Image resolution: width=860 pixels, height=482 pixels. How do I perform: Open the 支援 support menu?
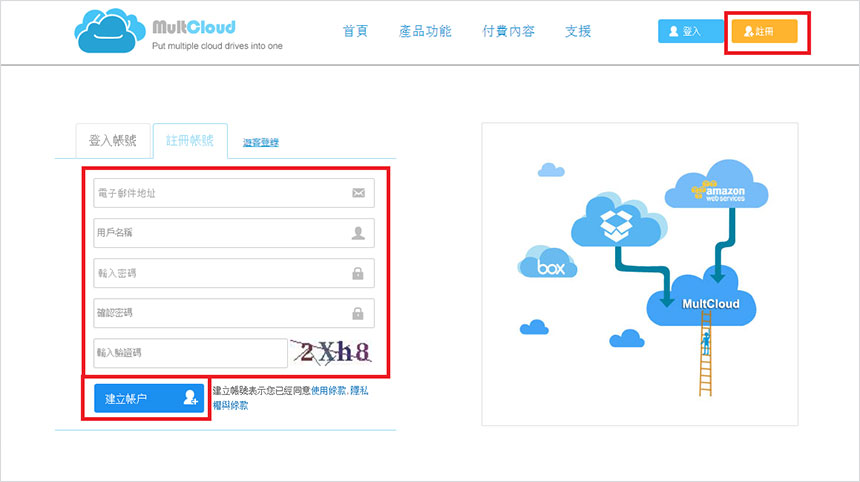pyautogui.click(x=578, y=31)
